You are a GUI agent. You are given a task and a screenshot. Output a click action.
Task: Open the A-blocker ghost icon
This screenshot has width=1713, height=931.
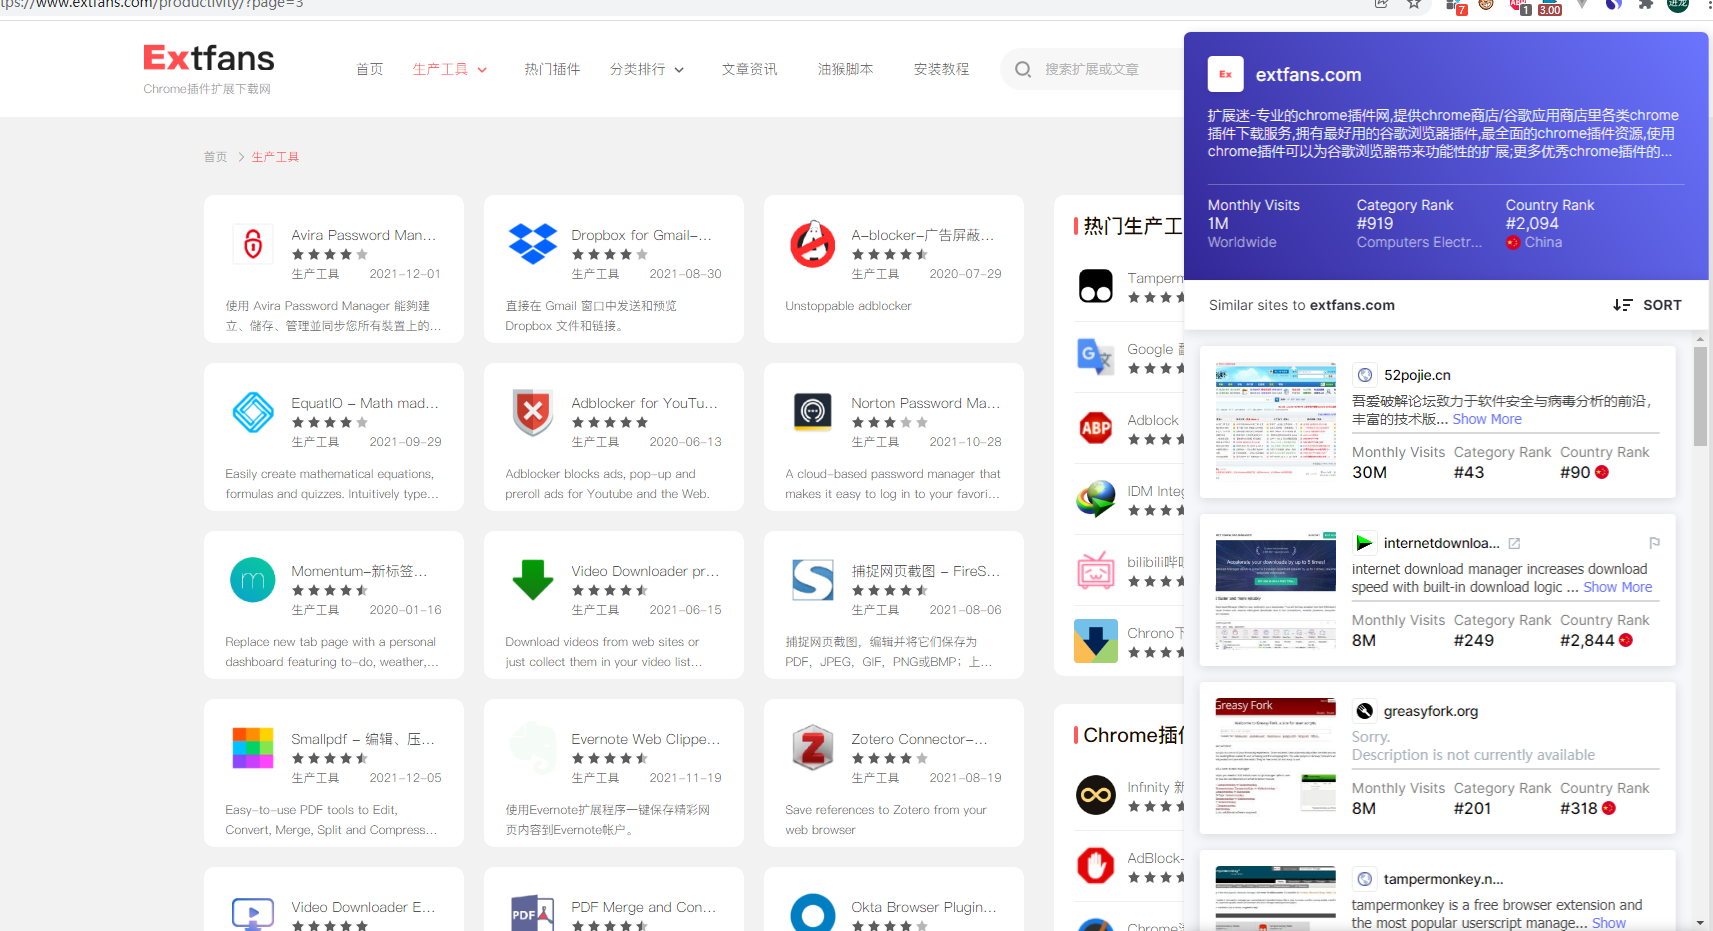813,244
